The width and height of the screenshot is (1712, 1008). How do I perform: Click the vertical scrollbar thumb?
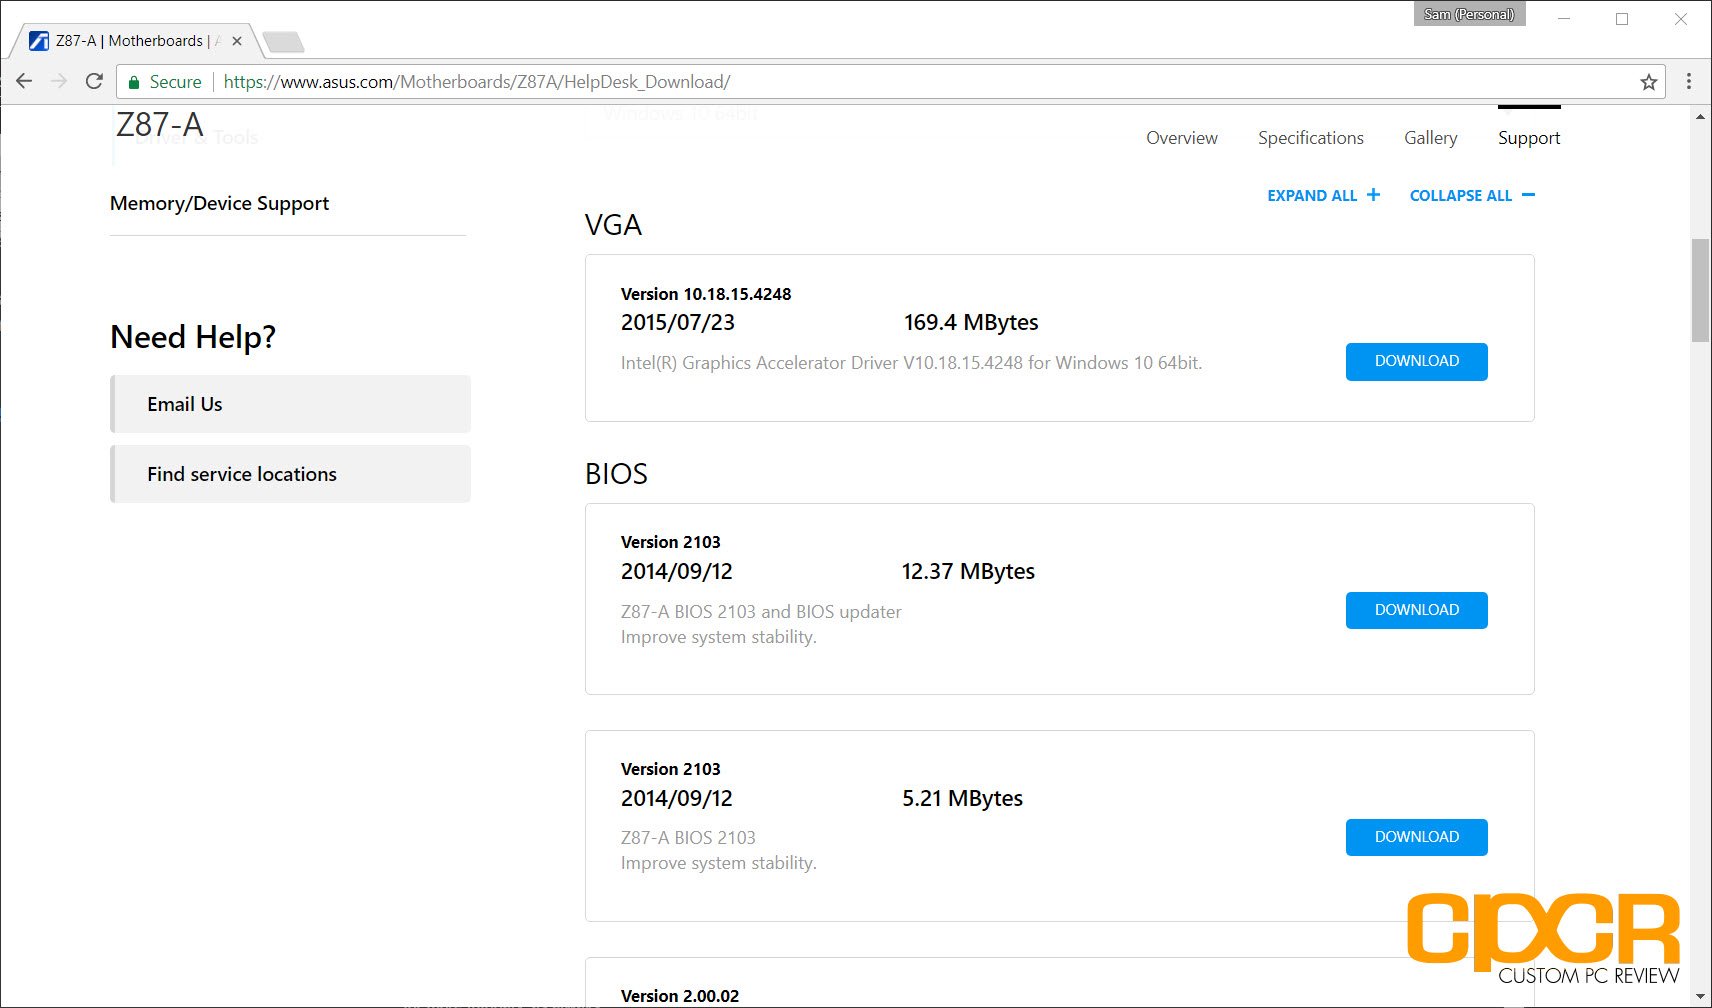point(1700,290)
